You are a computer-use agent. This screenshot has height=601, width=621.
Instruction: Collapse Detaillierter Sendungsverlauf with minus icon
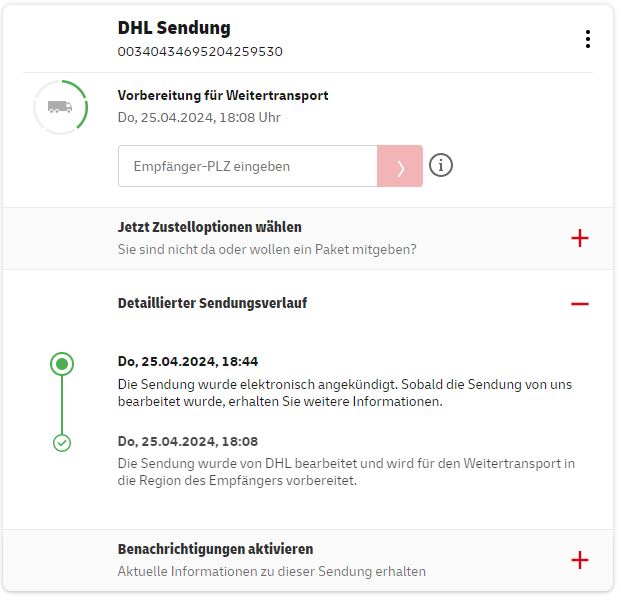[580, 304]
